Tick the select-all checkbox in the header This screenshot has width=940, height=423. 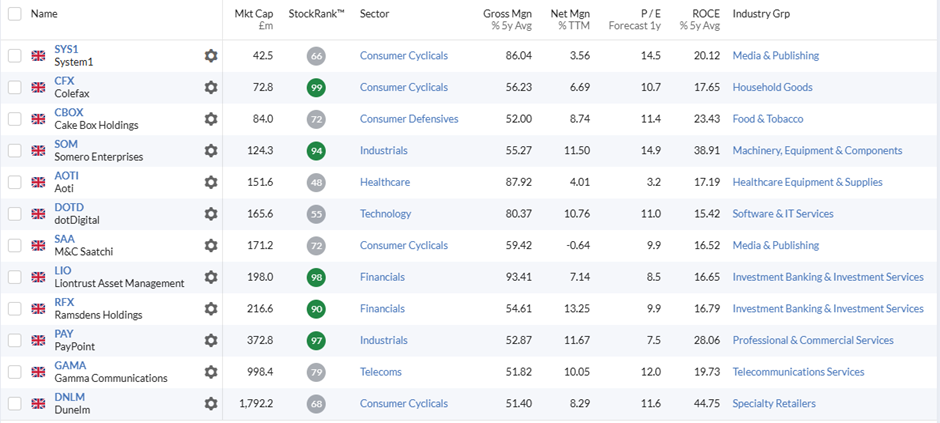pos(14,14)
